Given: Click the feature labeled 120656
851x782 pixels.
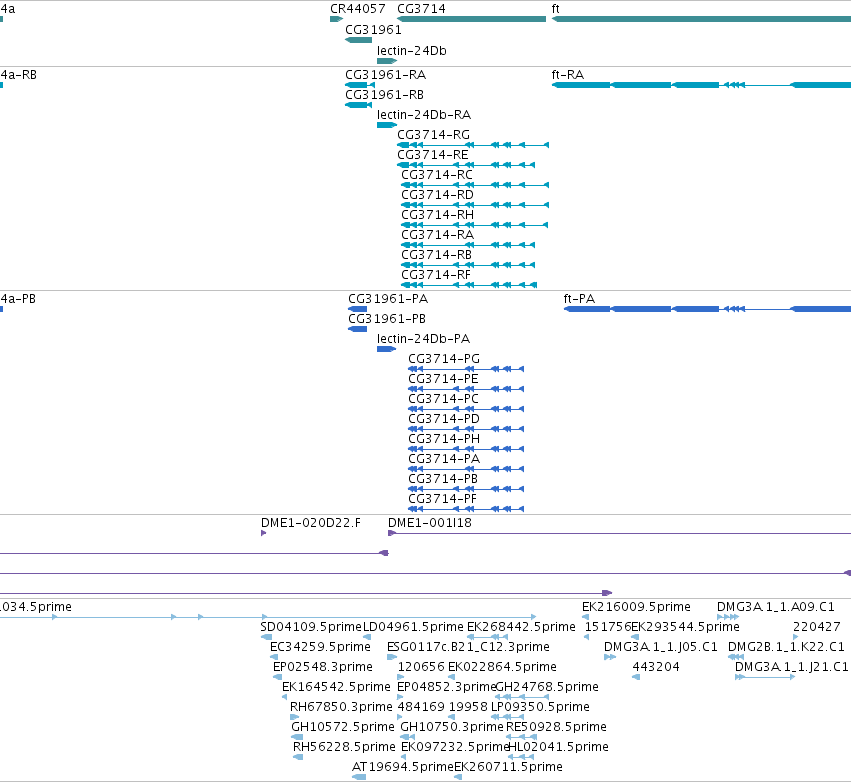Looking at the screenshot, I should pos(401,677).
